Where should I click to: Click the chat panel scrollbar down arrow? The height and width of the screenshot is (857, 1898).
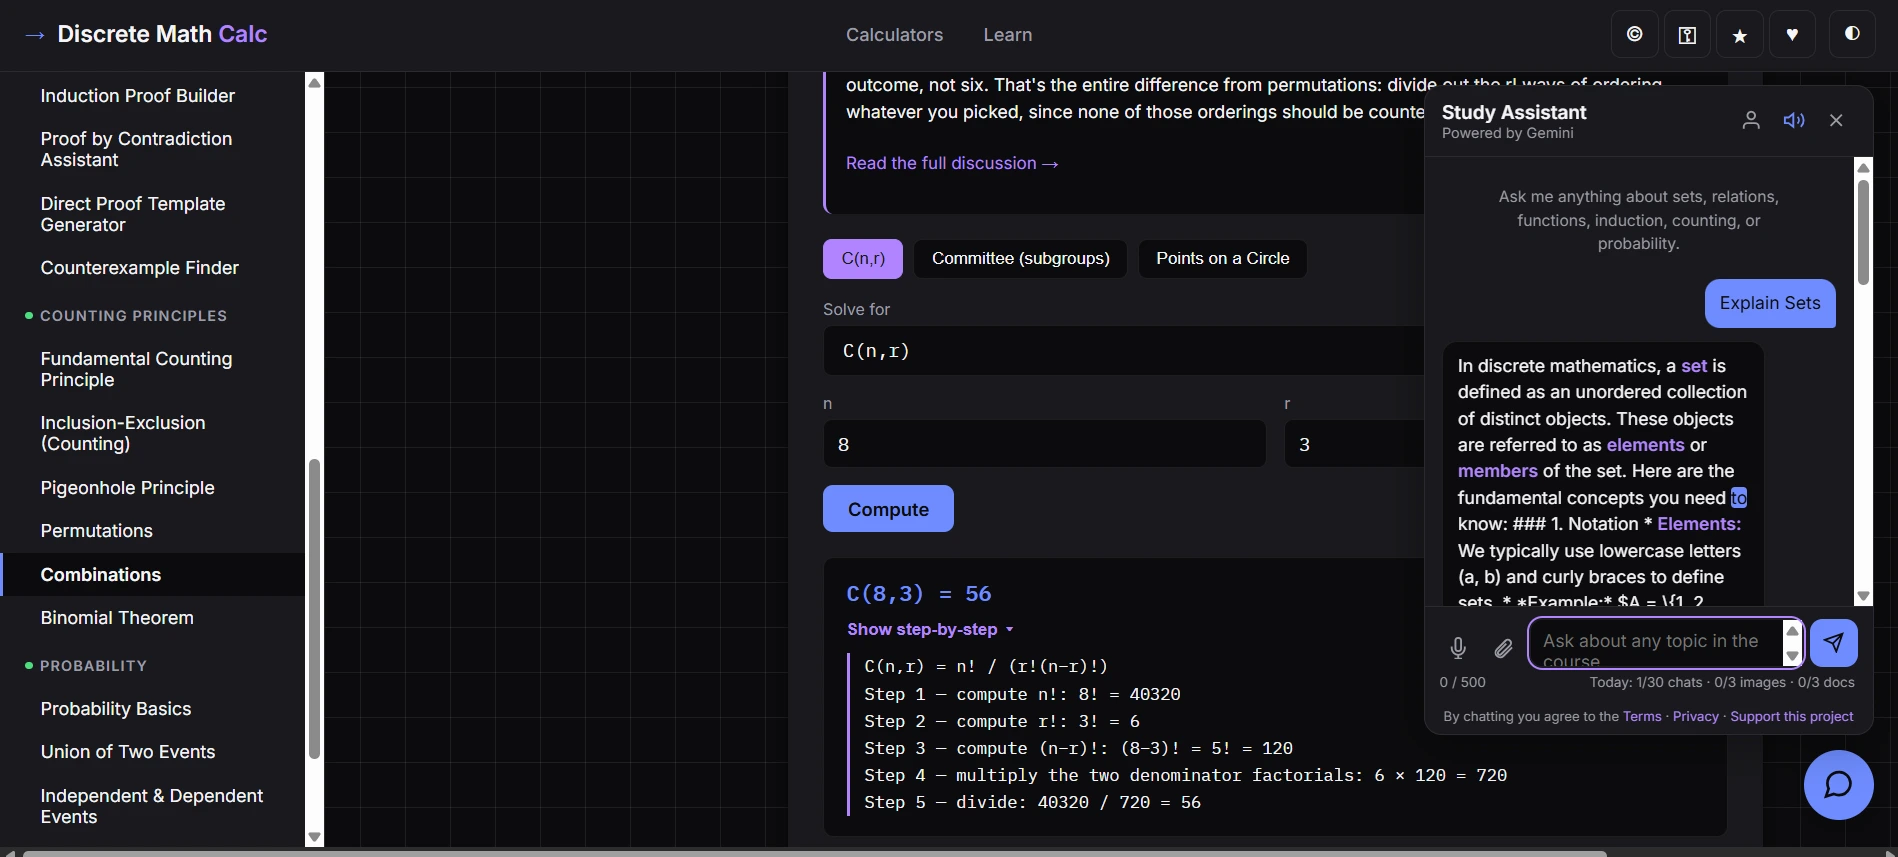point(1863,596)
